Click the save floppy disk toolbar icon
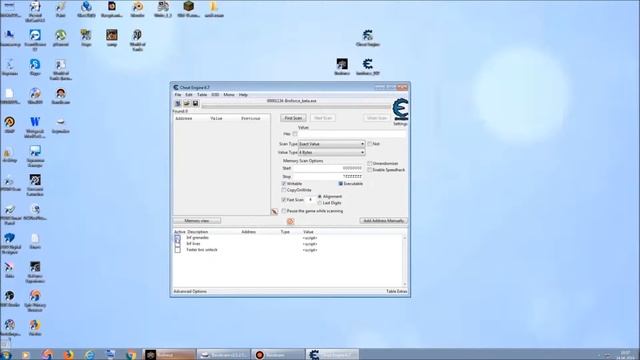The image size is (640, 360). [196, 103]
